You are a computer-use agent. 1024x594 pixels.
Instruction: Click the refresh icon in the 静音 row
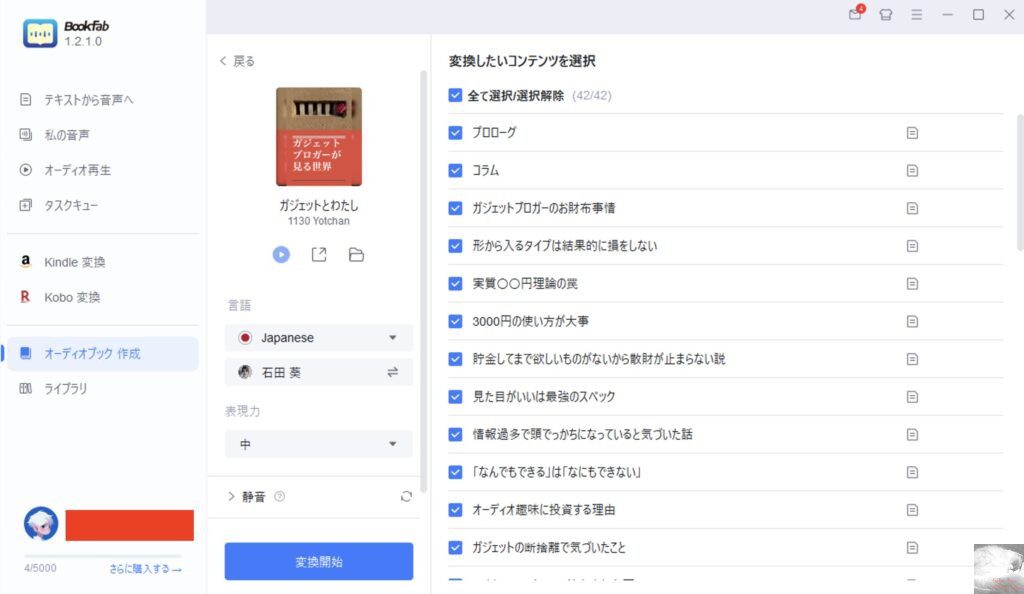tap(405, 496)
